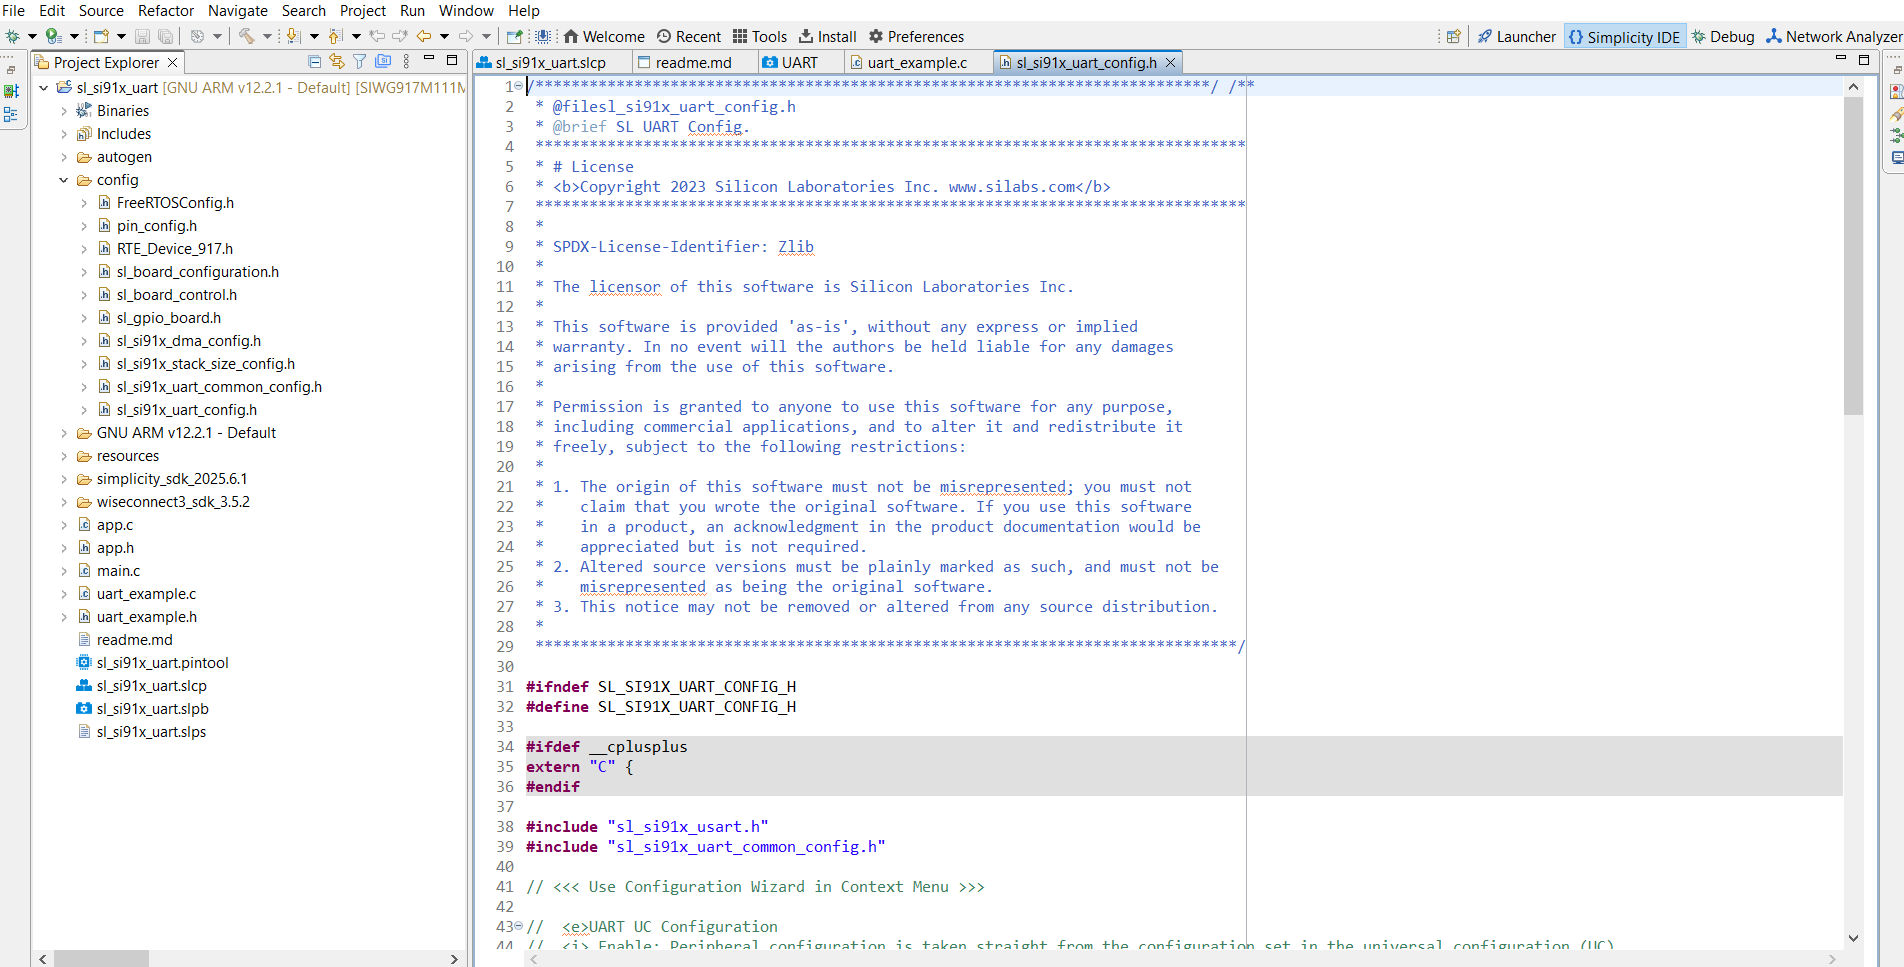Expand the resources folder
This screenshot has width=1904, height=967.
64,456
